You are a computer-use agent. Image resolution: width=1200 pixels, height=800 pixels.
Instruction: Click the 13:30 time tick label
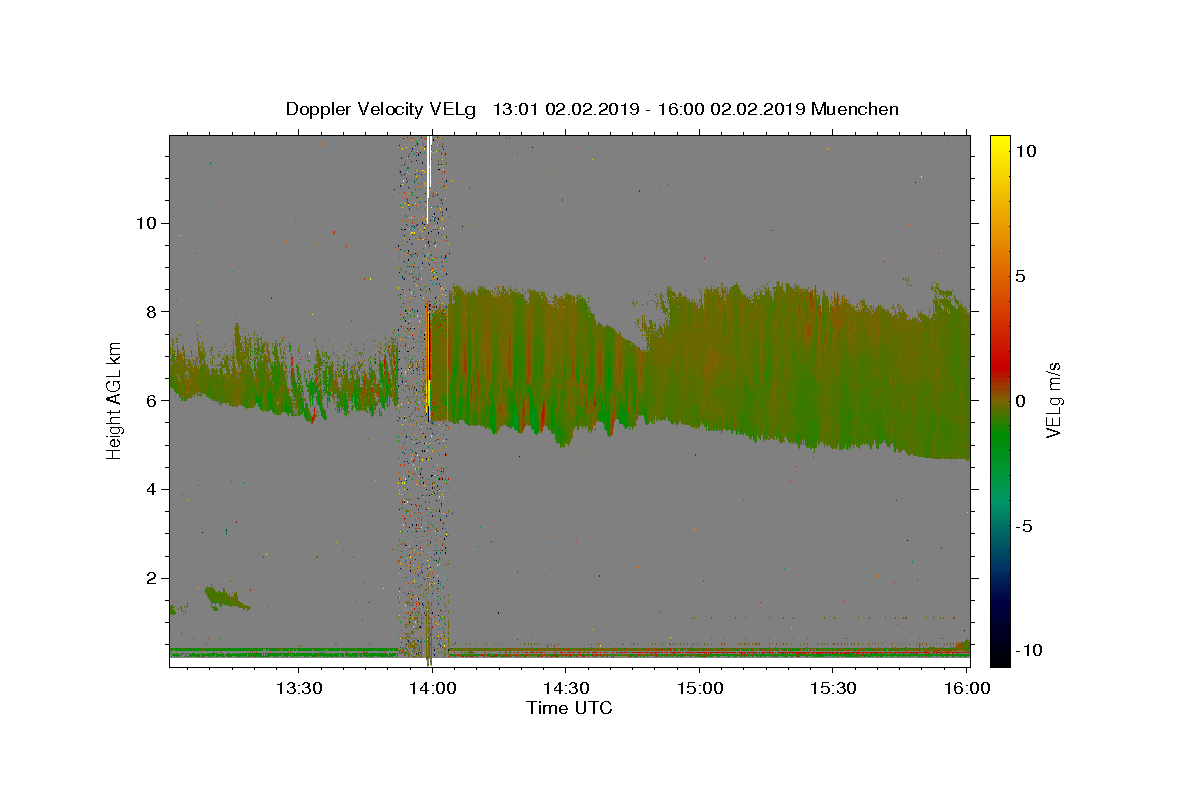299,688
